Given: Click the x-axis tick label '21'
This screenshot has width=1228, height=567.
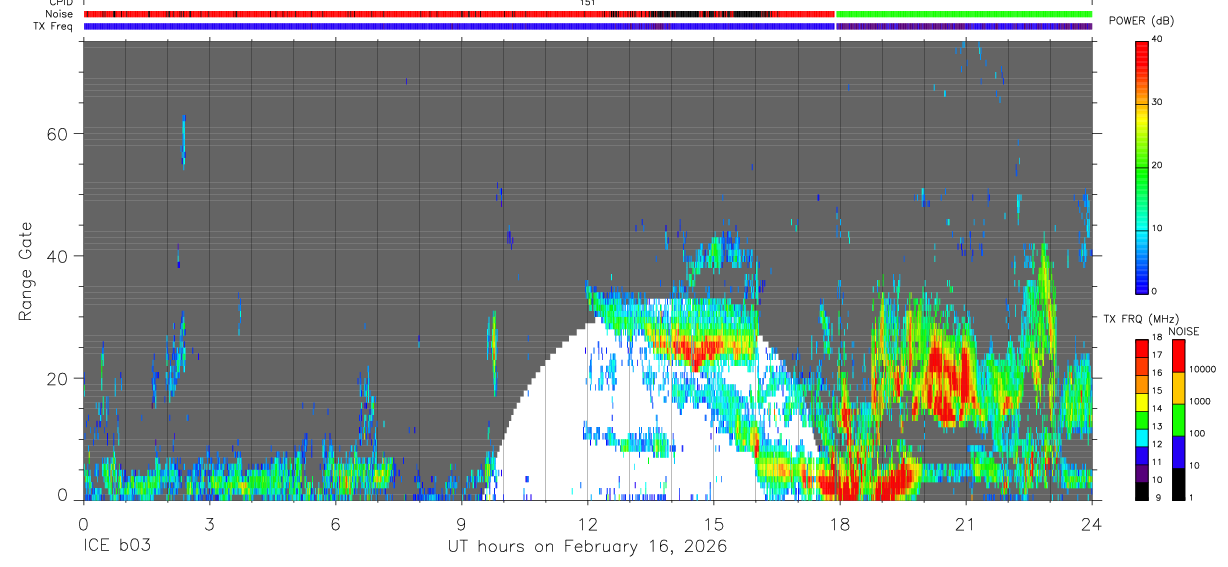Looking at the screenshot, I should tap(966, 524).
